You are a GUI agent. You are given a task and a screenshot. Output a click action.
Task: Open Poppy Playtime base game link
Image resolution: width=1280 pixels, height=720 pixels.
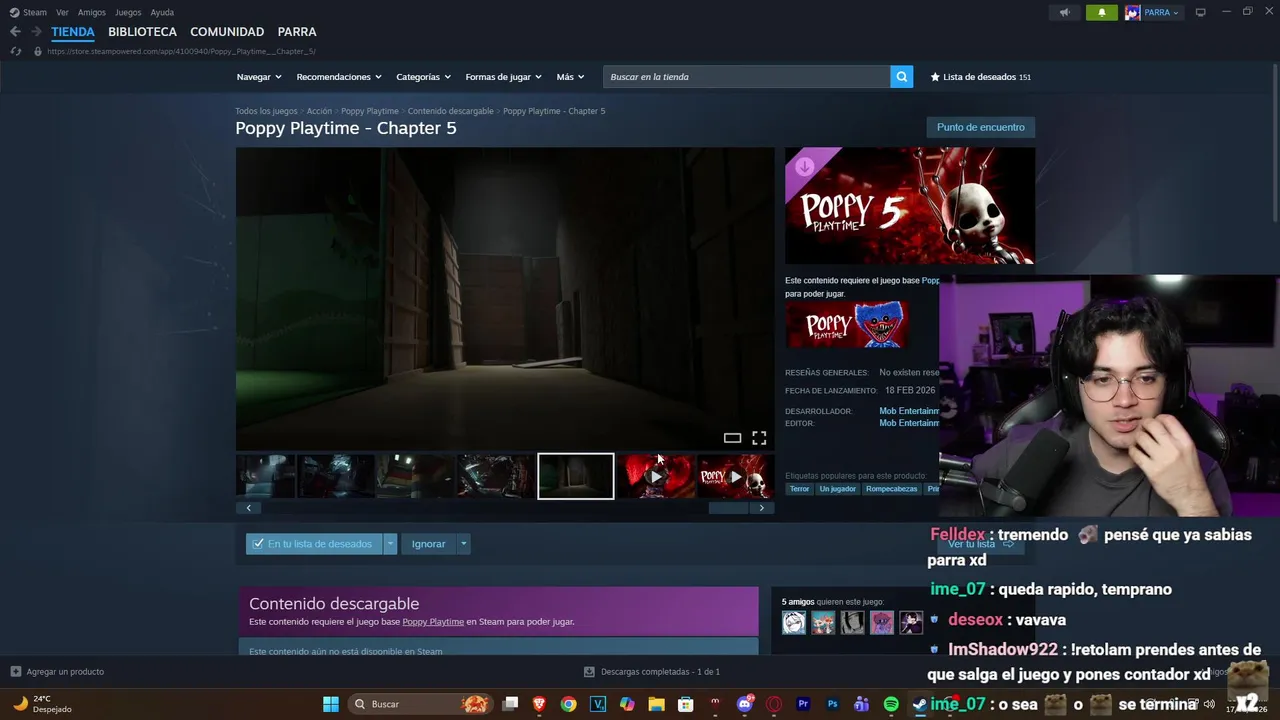pyautogui.click(x=433, y=622)
